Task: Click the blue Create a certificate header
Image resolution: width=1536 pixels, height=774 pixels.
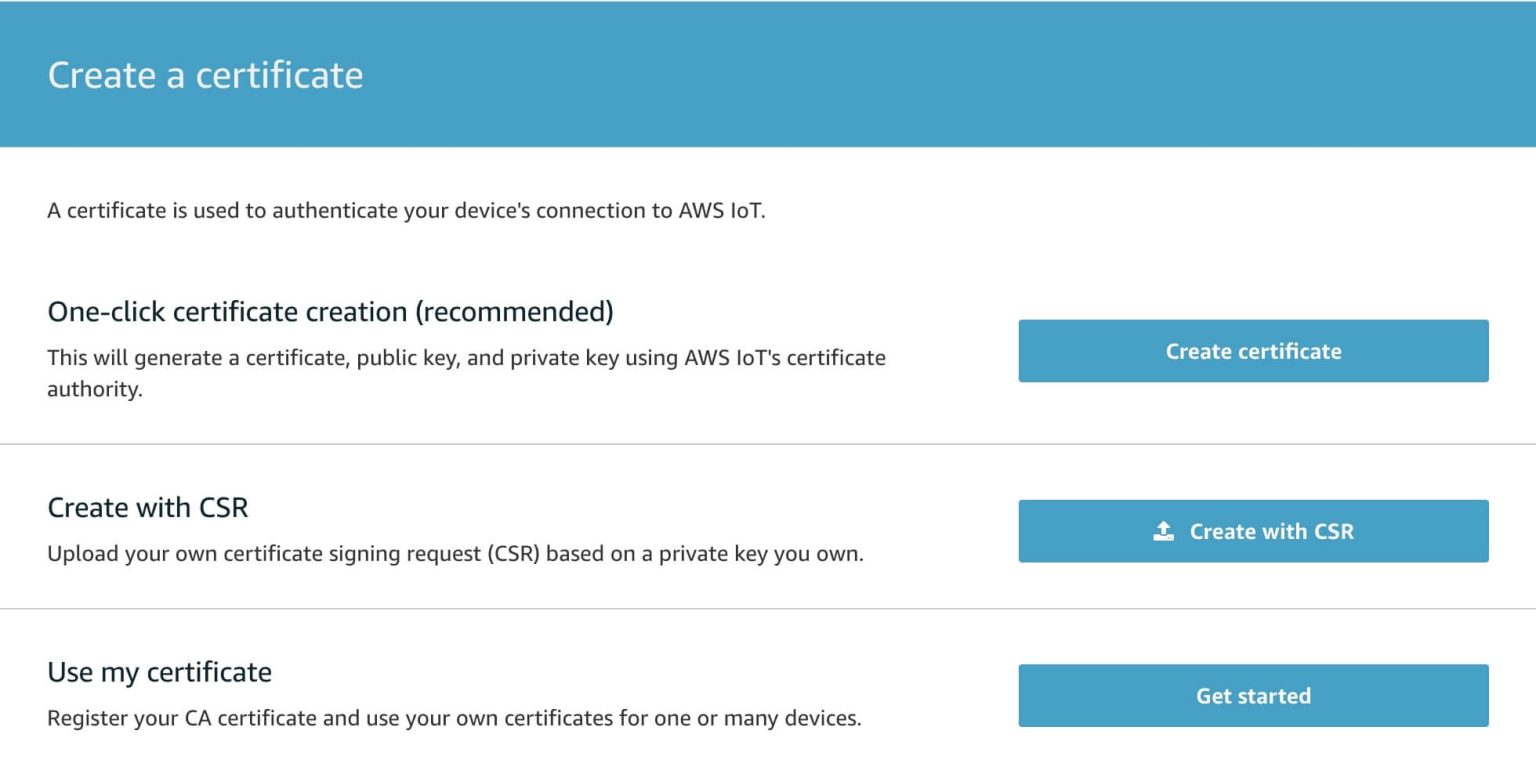Action: 205,74
